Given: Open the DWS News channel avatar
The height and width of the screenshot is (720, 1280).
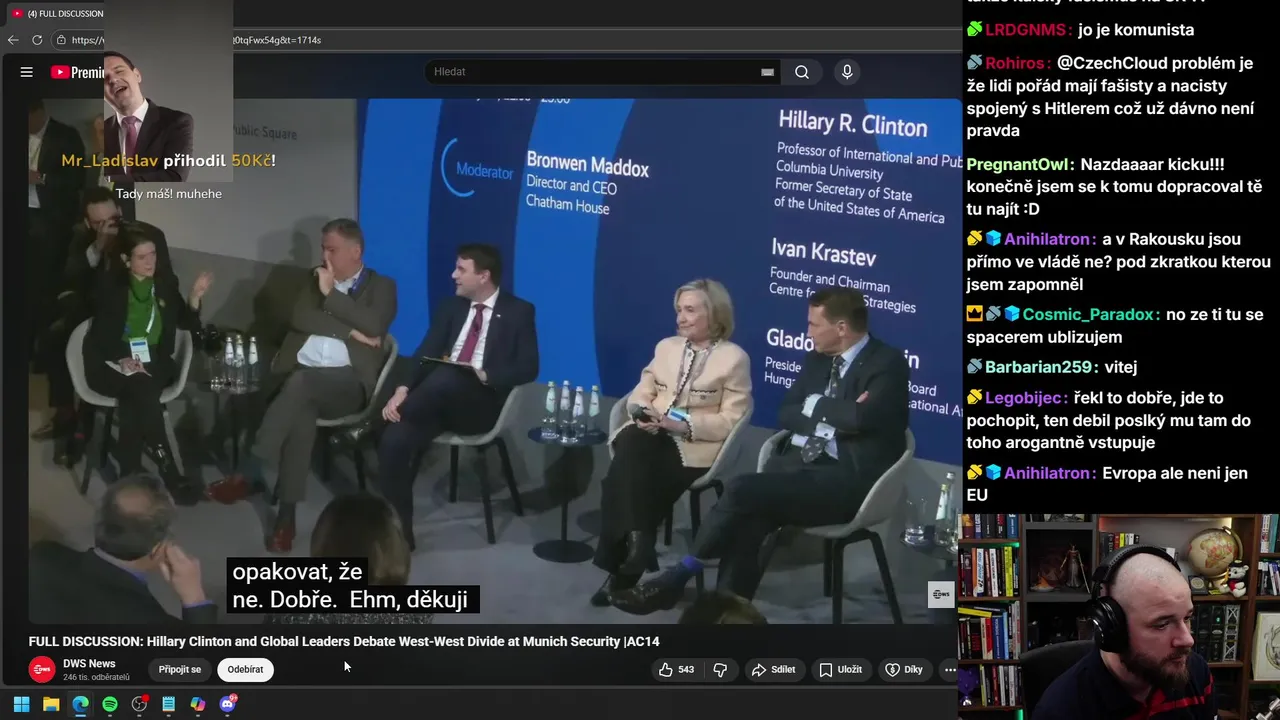Looking at the screenshot, I should click(x=42, y=670).
